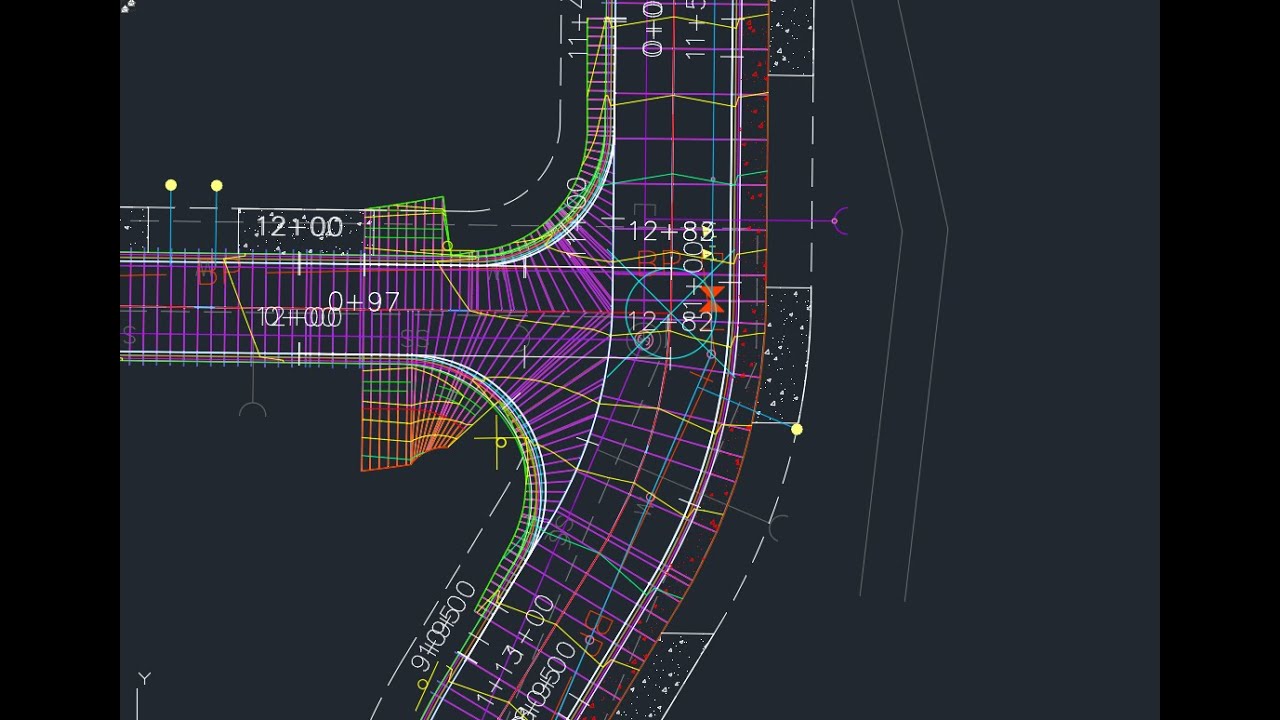
Task: Select the 0+97 station label
Action: click(x=364, y=301)
